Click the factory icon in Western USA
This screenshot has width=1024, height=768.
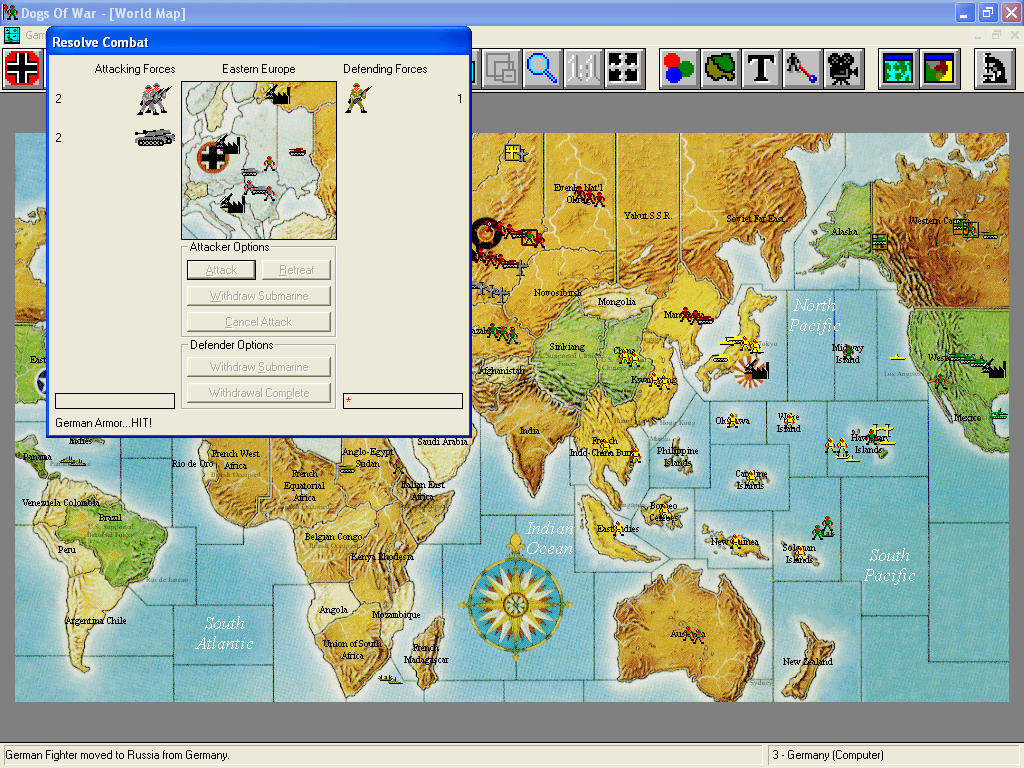[993, 367]
